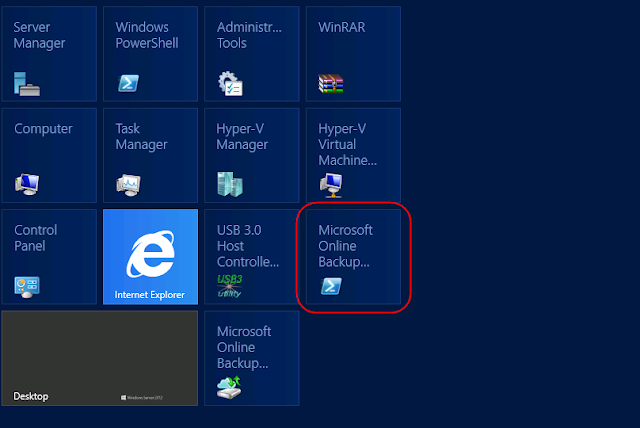This screenshot has width=640, height=428.
Task: Open Microsoft Online Backup cloud drive icon
Action: [230, 388]
